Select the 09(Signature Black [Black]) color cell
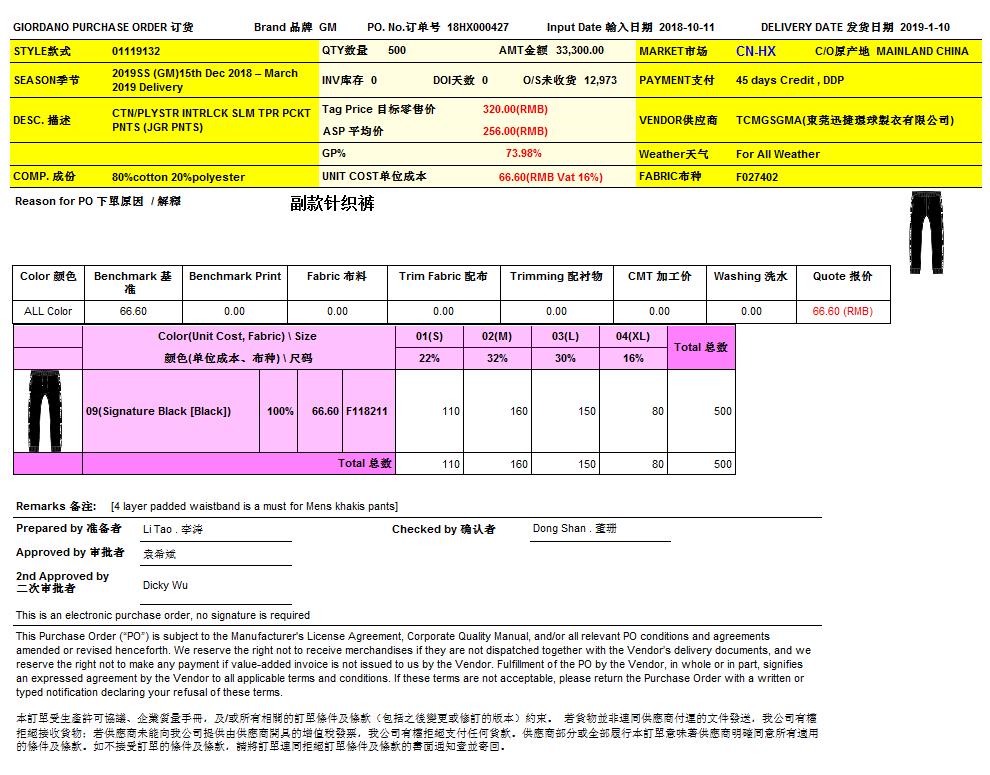990x775 pixels. (158, 411)
